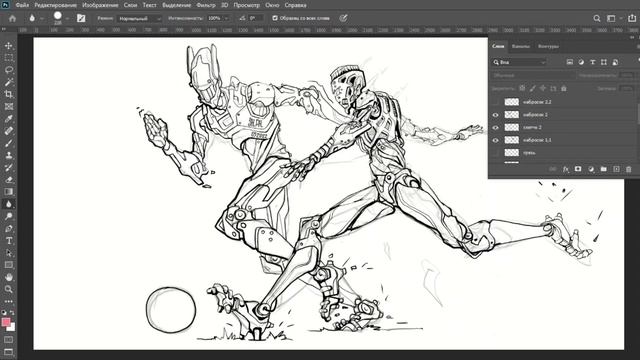The image size is (640, 360).
Task: Switch to the Каналы tab
Action: pyautogui.click(x=521, y=46)
